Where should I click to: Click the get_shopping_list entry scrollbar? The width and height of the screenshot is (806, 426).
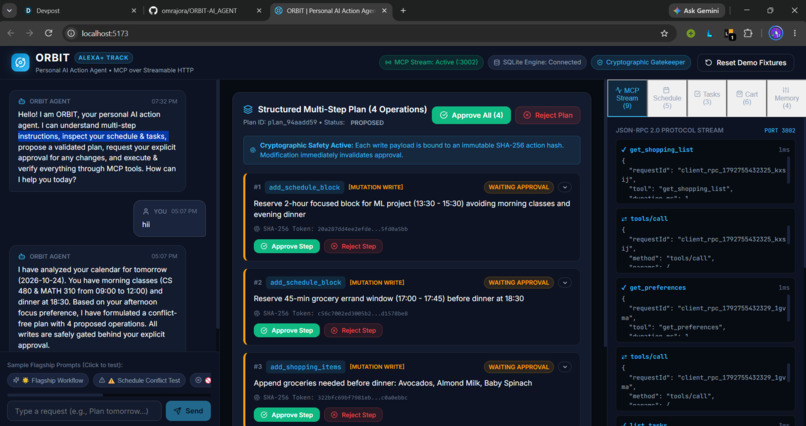pyautogui.click(x=789, y=172)
